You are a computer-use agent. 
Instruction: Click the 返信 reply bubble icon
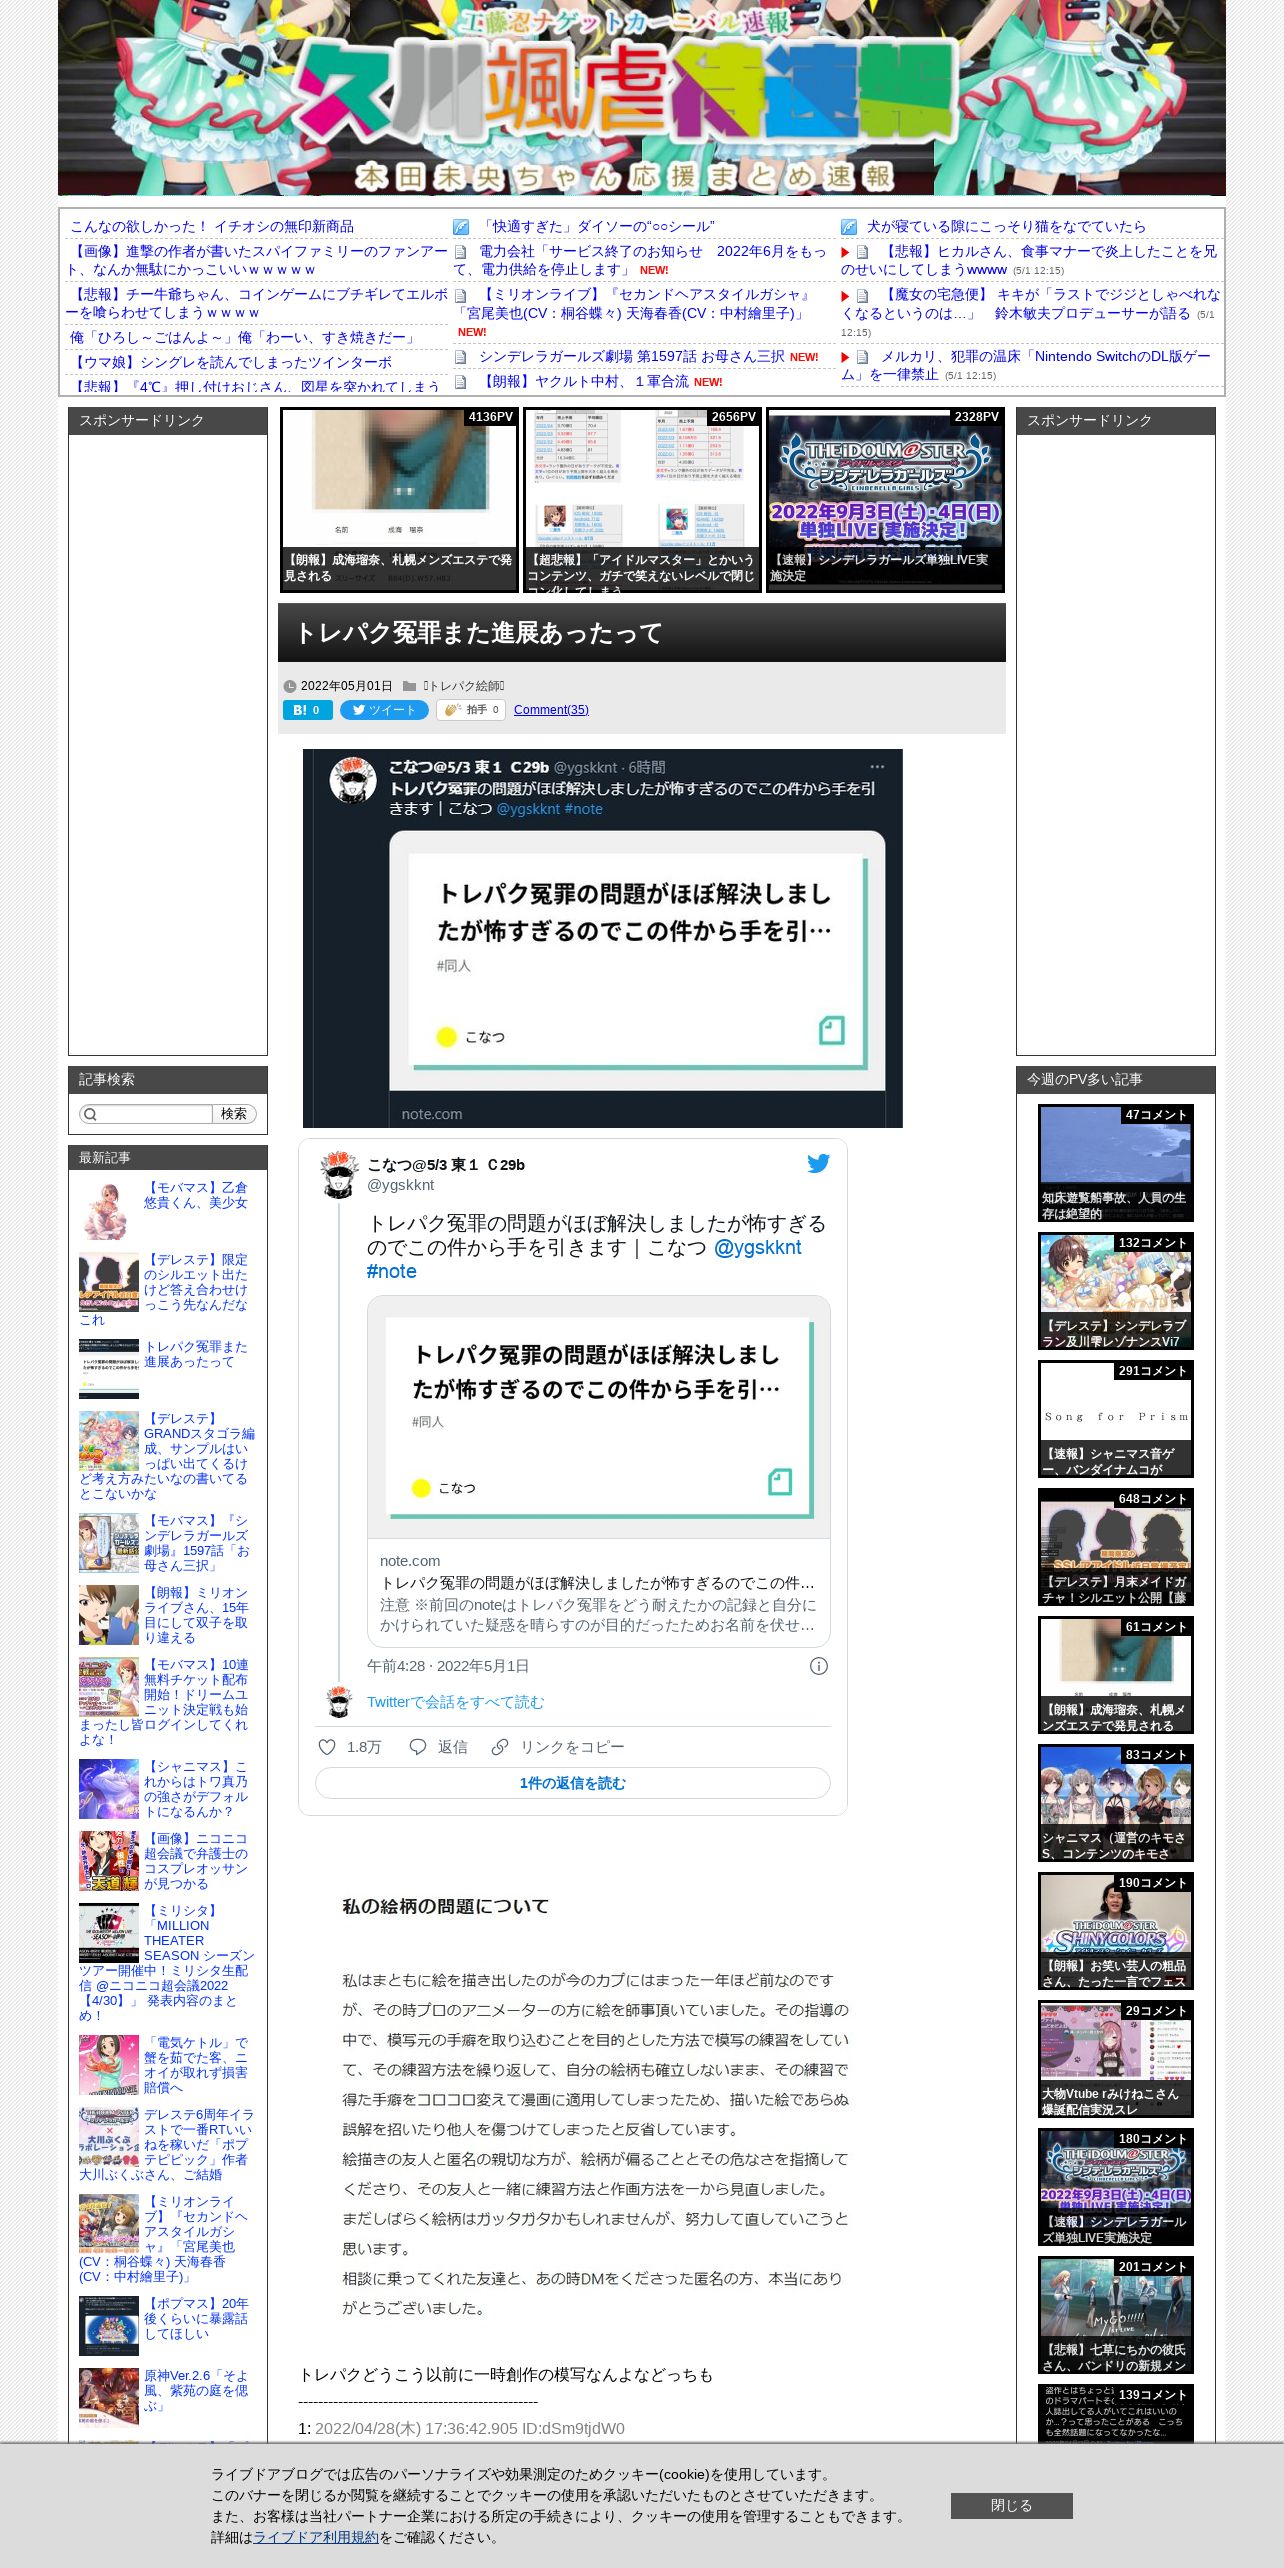point(418,1747)
